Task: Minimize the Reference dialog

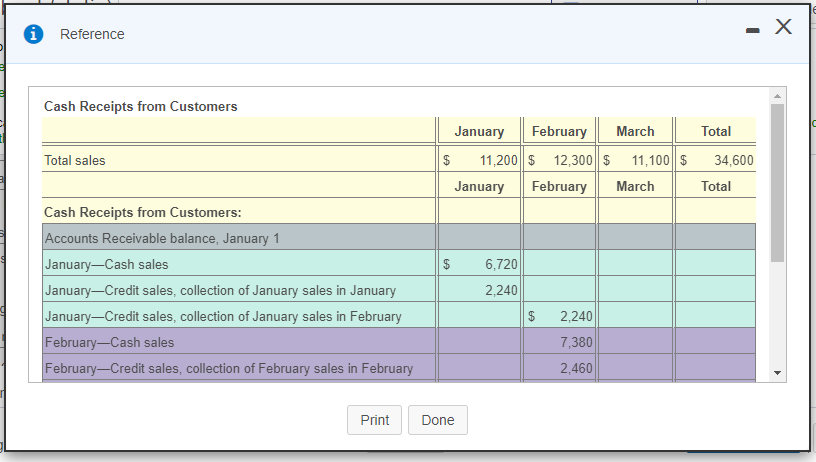Action: pos(752,31)
